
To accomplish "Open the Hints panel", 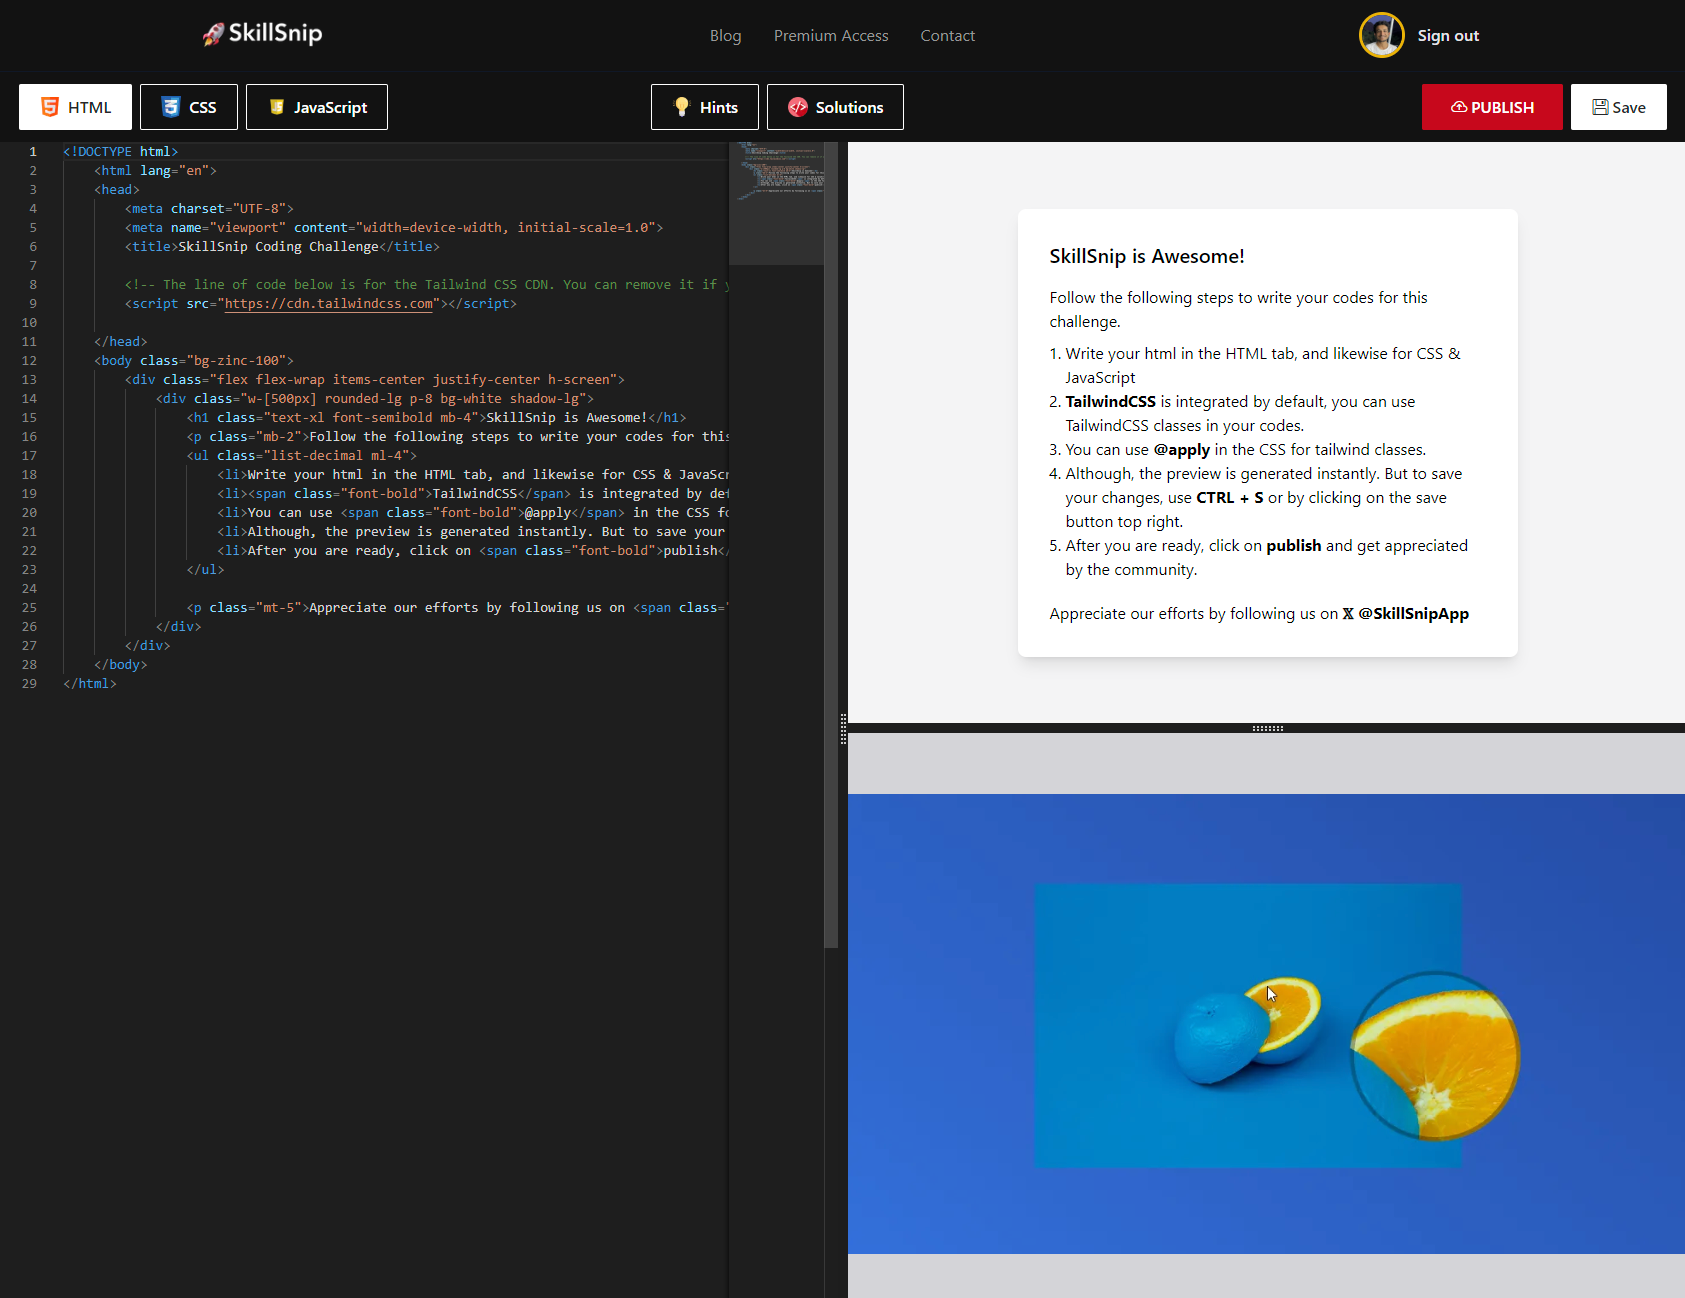I will point(705,107).
